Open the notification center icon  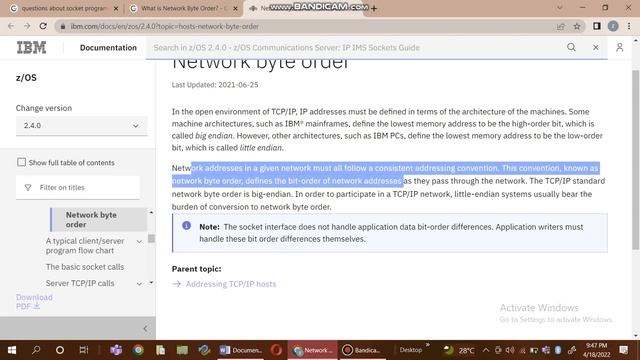624,350
